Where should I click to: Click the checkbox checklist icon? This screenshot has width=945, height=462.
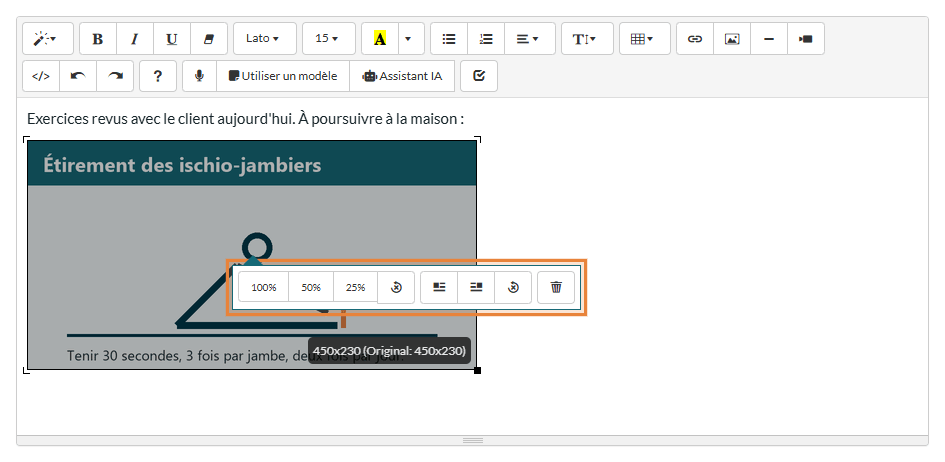point(479,76)
